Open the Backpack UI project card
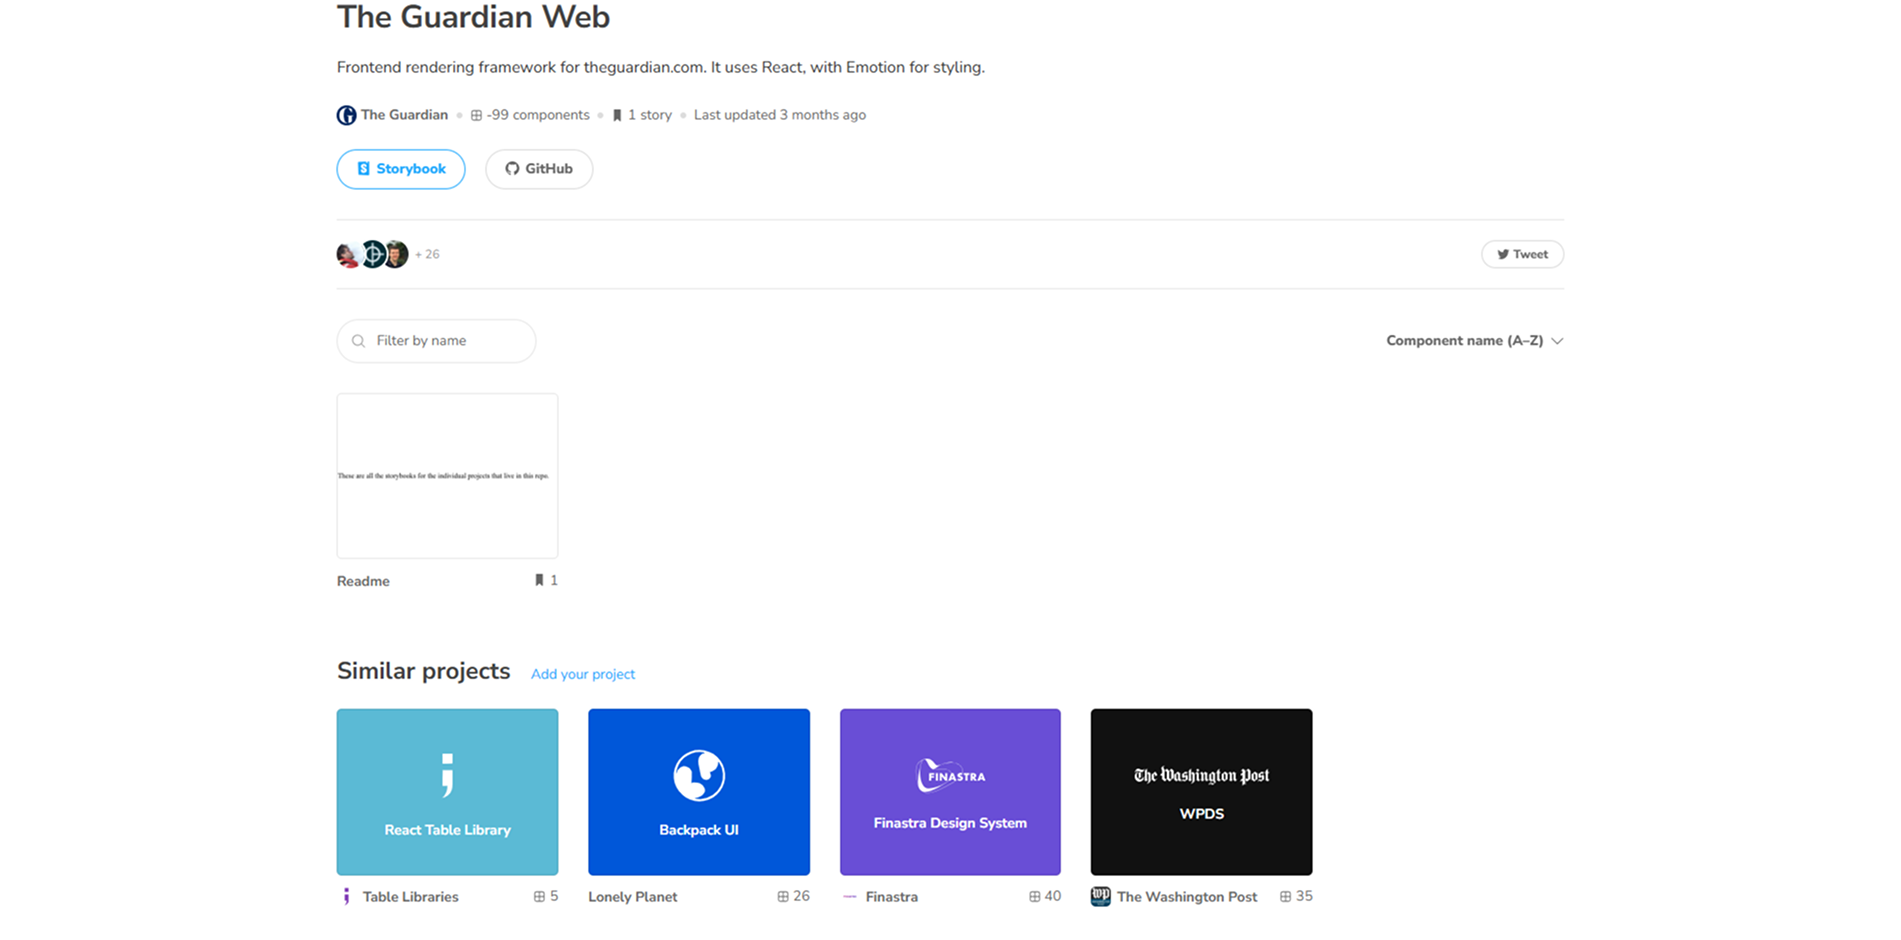Image resolution: width=1901 pixels, height=940 pixels. click(x=699, y=792)
